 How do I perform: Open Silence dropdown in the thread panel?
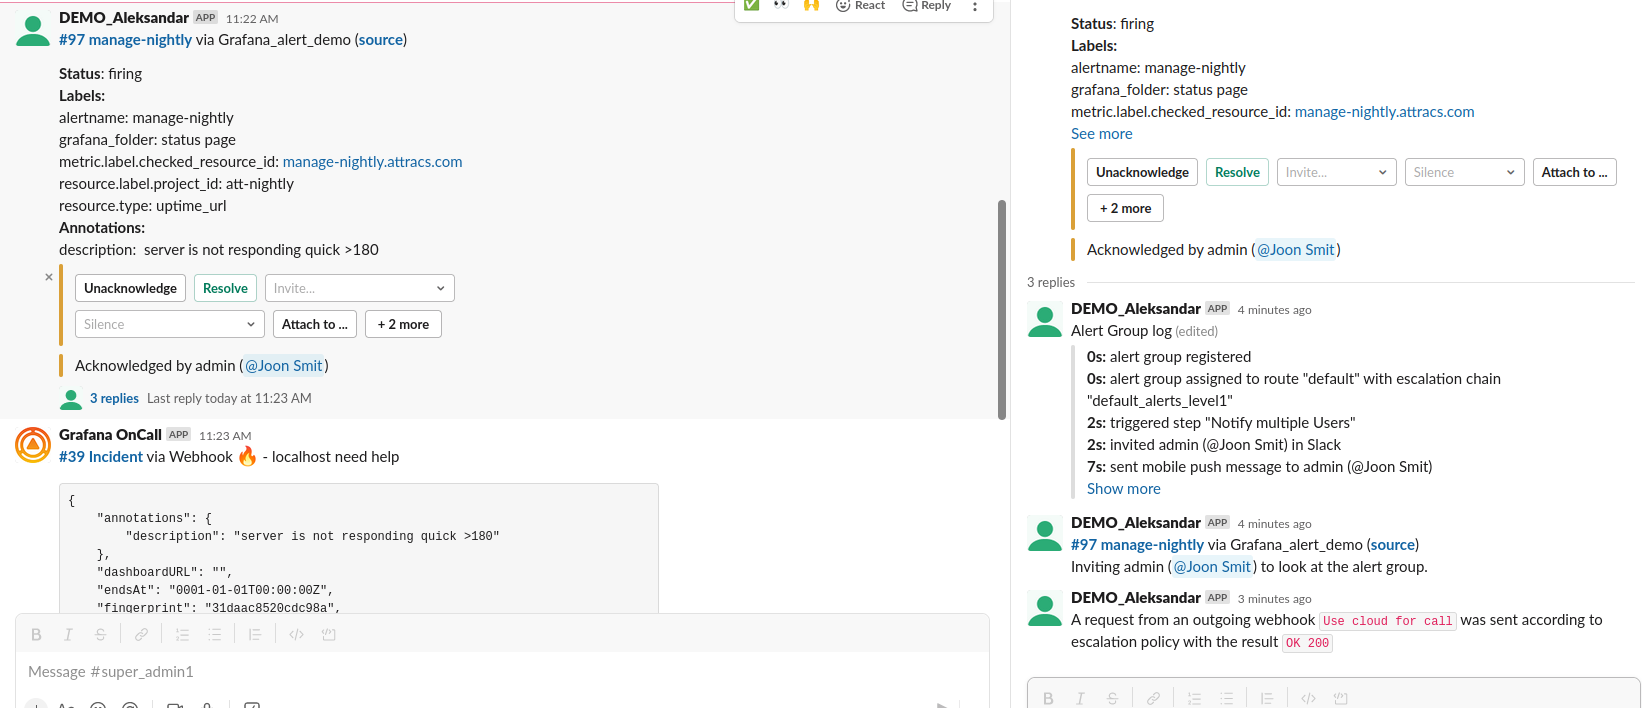(x=1465, y=172)
